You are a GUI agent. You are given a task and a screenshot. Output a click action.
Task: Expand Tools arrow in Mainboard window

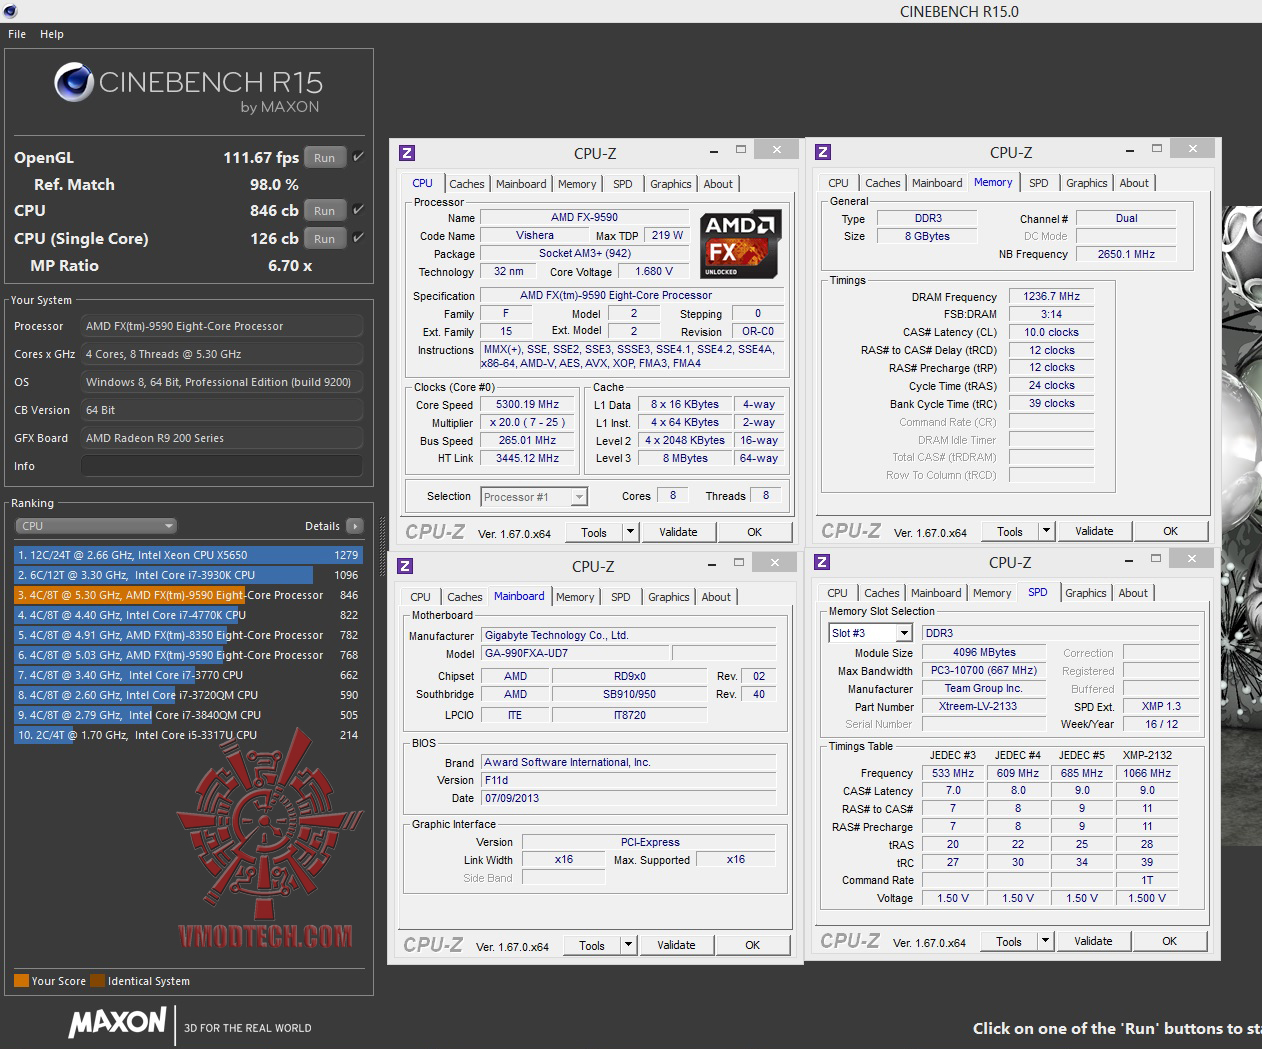[628, 945]
